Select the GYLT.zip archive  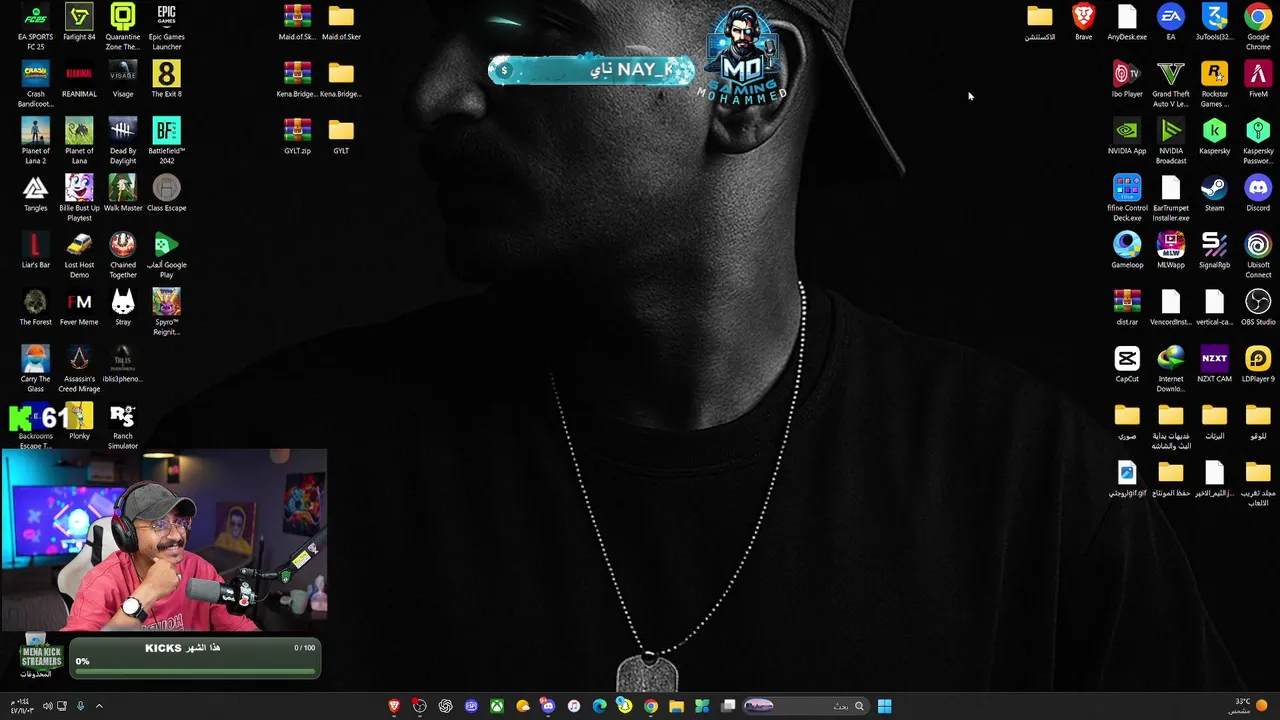click(x=297, y=137)
